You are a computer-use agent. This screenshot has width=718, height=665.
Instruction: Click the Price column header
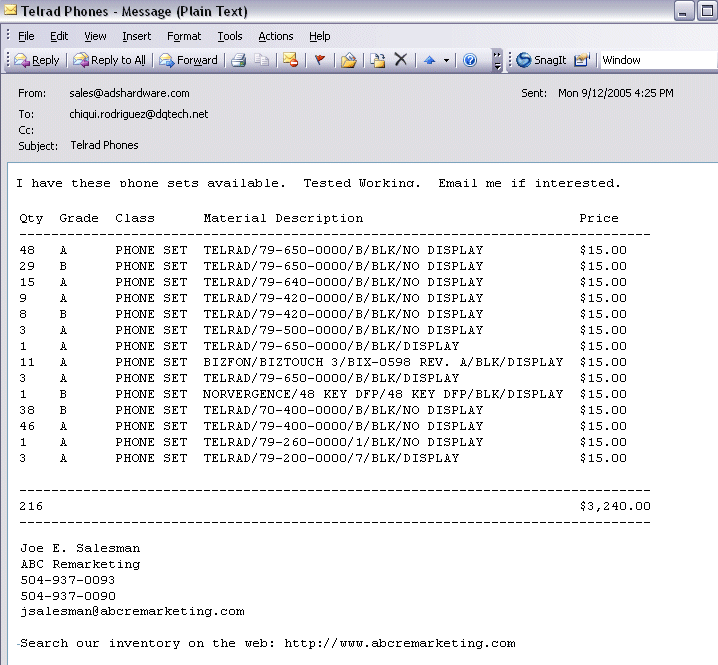click(x=599, y=218)
